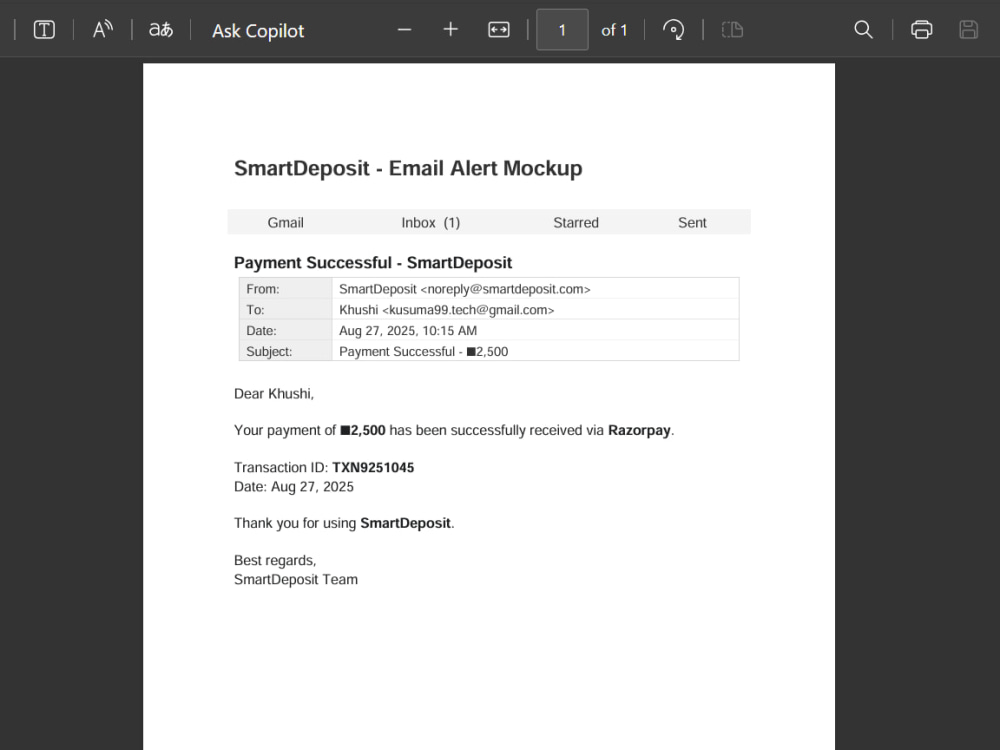Click transaction ID 'TXN9251045'
The image size is (1000, 750).
click(373, 467)
